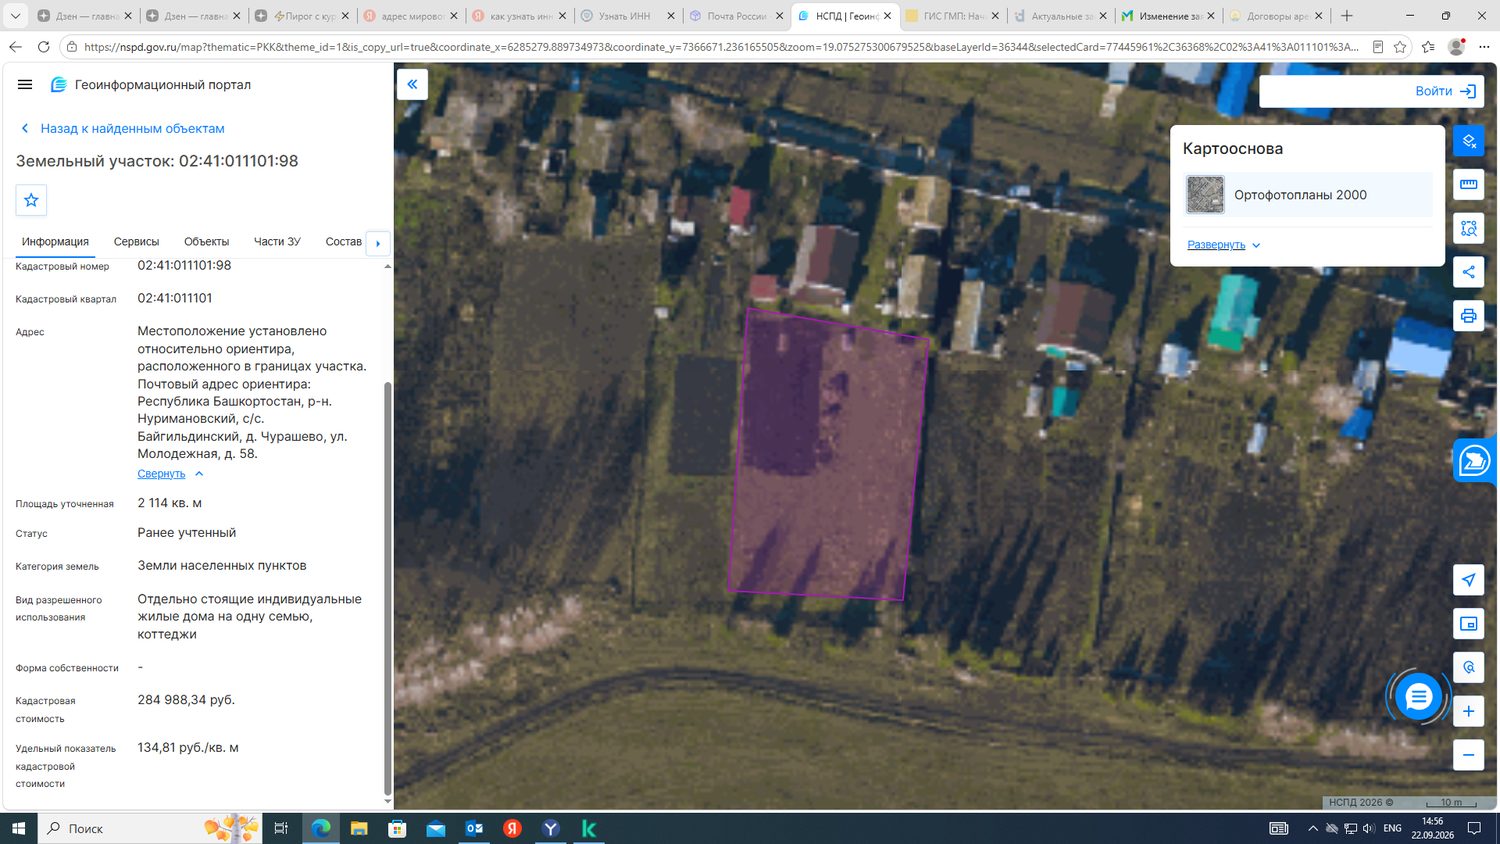Click the info panel vertical scrollbar
This screenshot has width=1500, height=844.
click(x=388, y=588)
